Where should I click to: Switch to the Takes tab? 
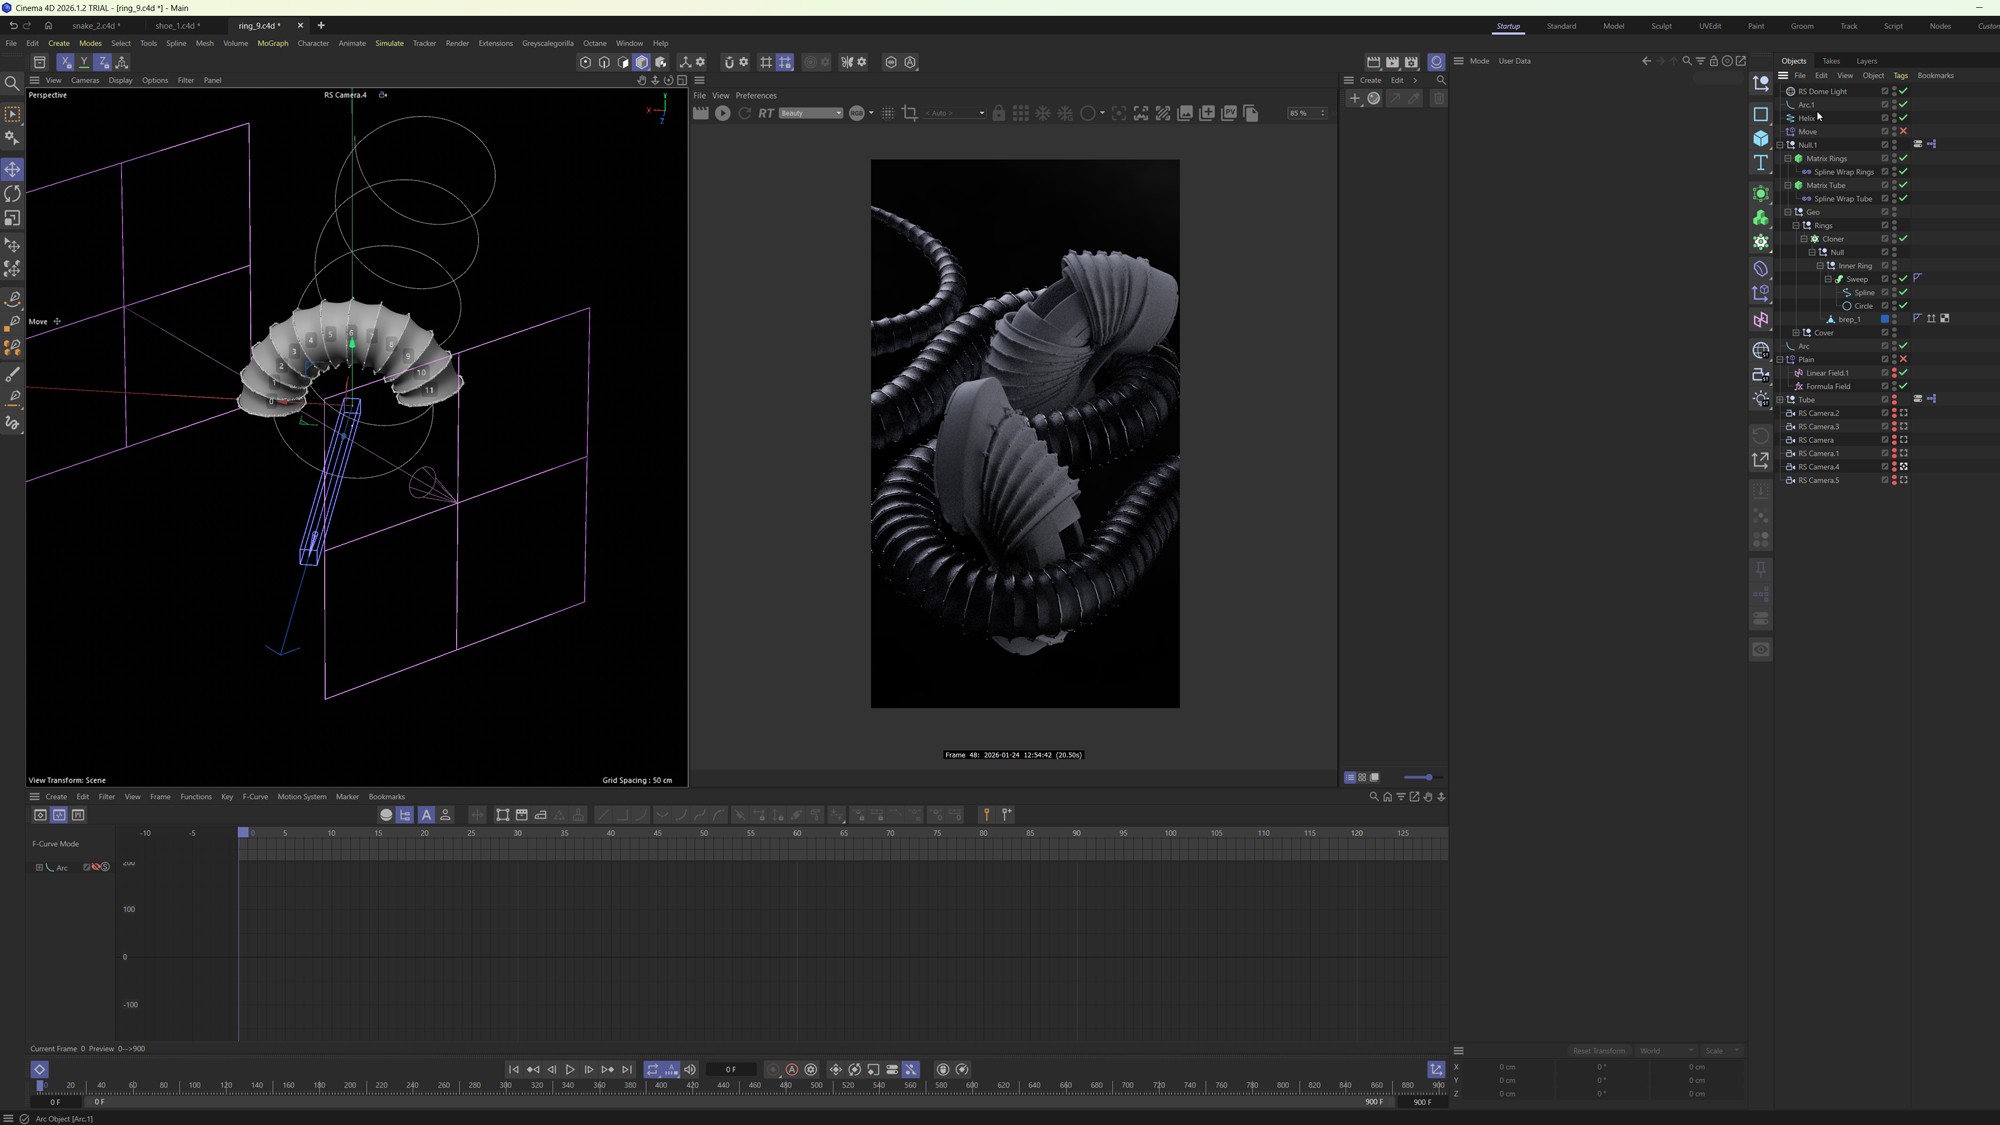(1830, 61)
